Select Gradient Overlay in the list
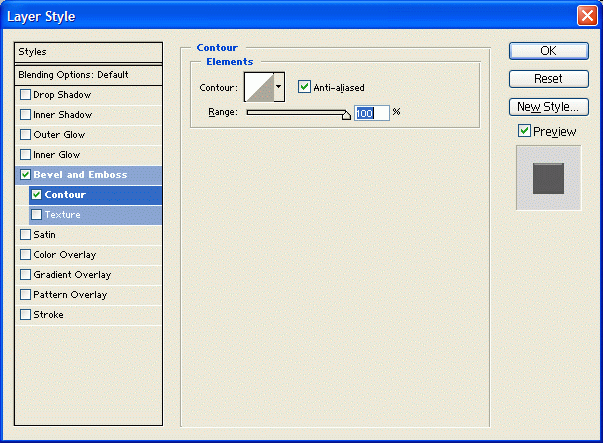This screenshot has height=443, width=603. (x=72, y=275)
